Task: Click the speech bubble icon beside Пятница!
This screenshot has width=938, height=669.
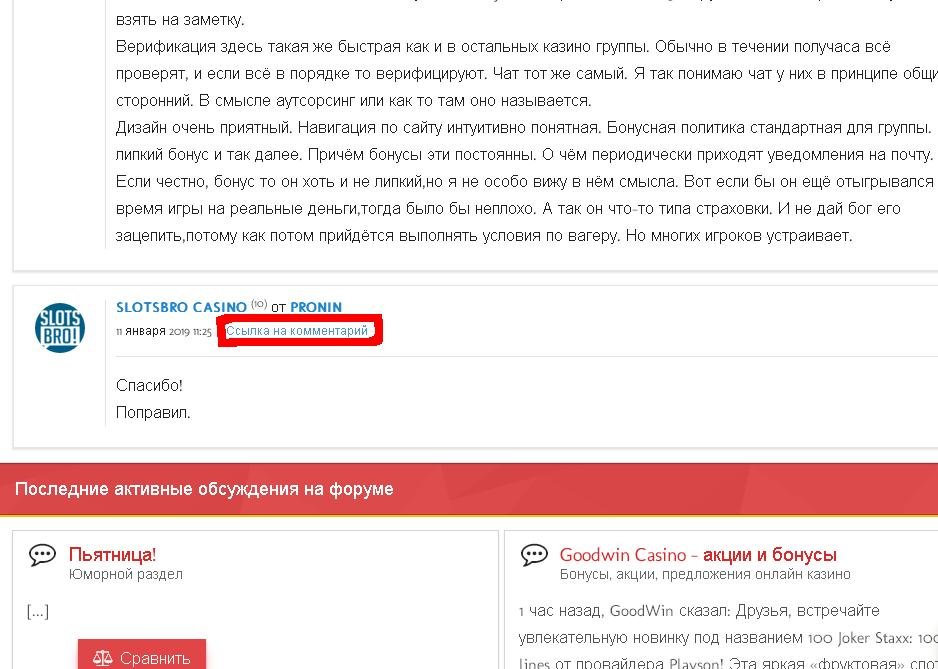Action: point(42,555)
